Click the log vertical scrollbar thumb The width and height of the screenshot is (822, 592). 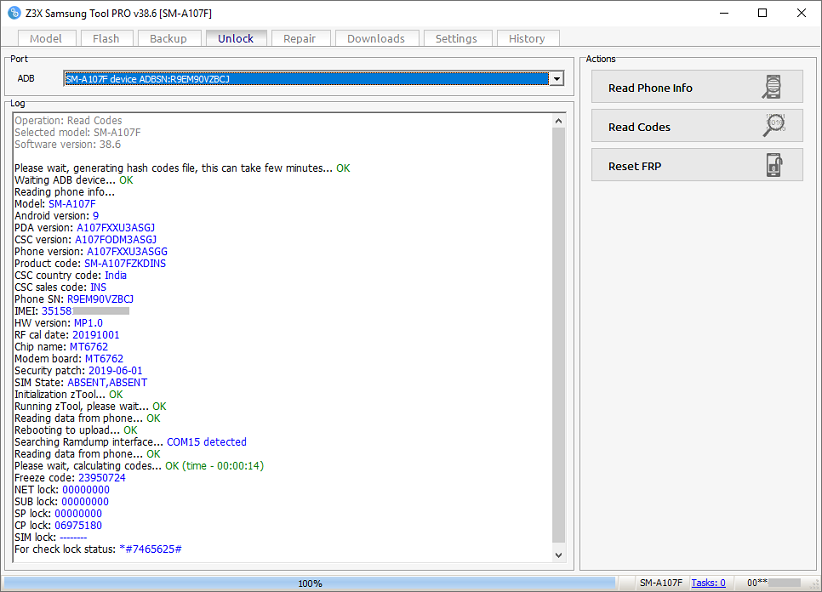[x=559, y=336]
